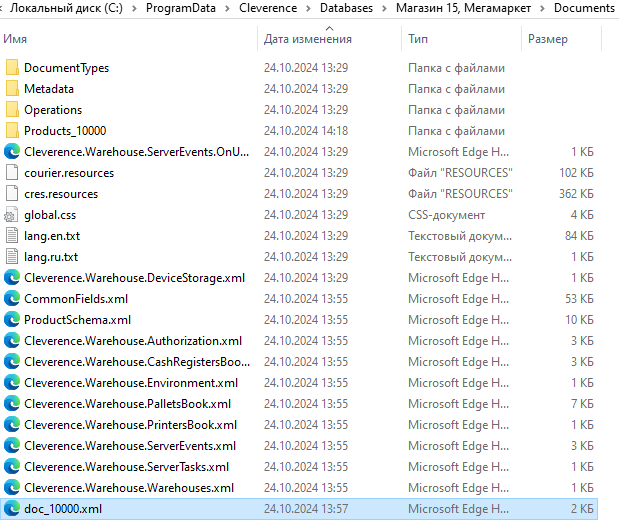Click Edge icon of PrintersBook.xml file
Viewport: 619px width, 523px height.
click(x=12, y=424)
